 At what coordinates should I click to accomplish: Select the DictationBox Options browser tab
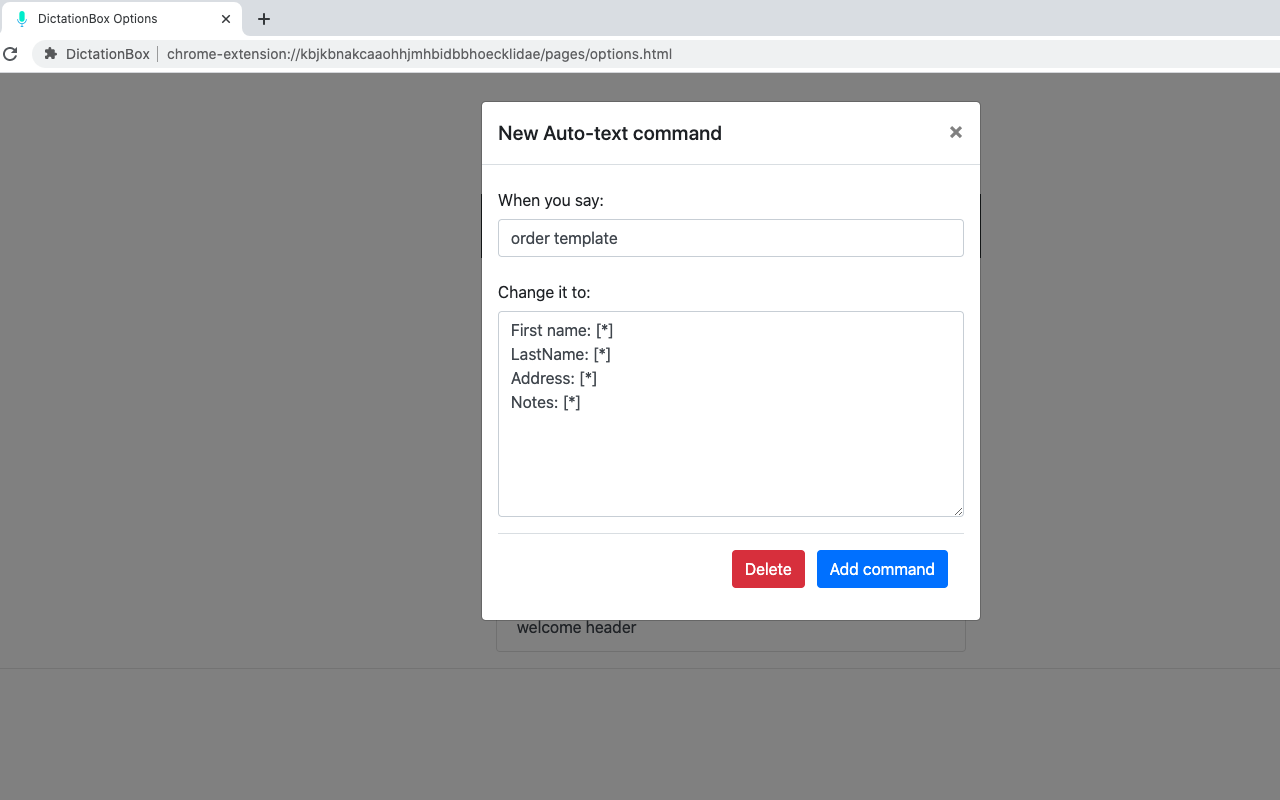121,19
